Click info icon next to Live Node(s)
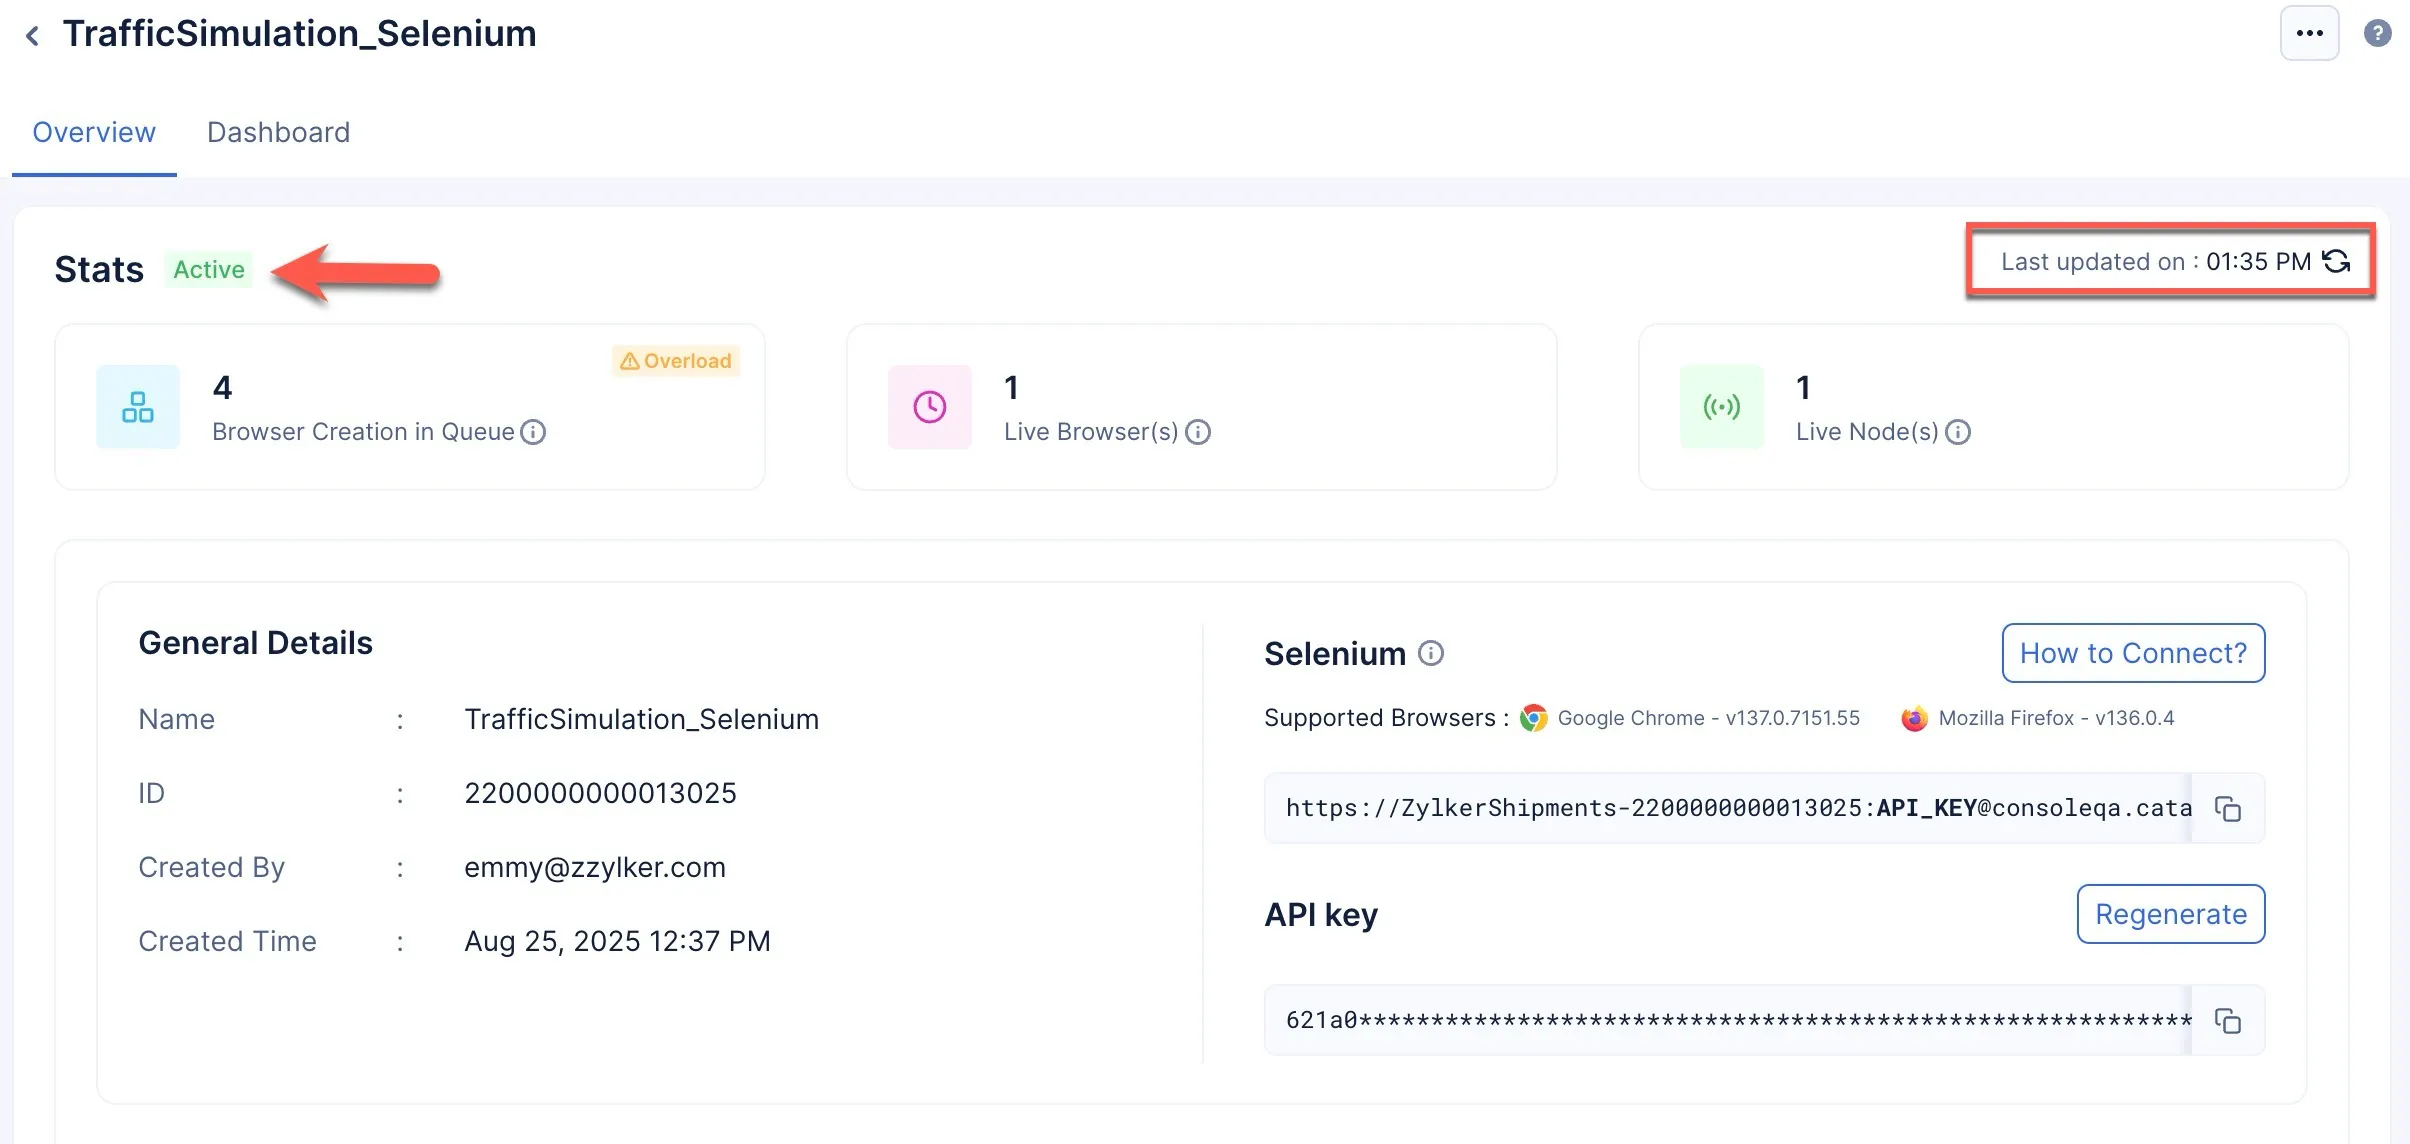This screenshot has width=2410, height=1144. tap(1957, 432)
